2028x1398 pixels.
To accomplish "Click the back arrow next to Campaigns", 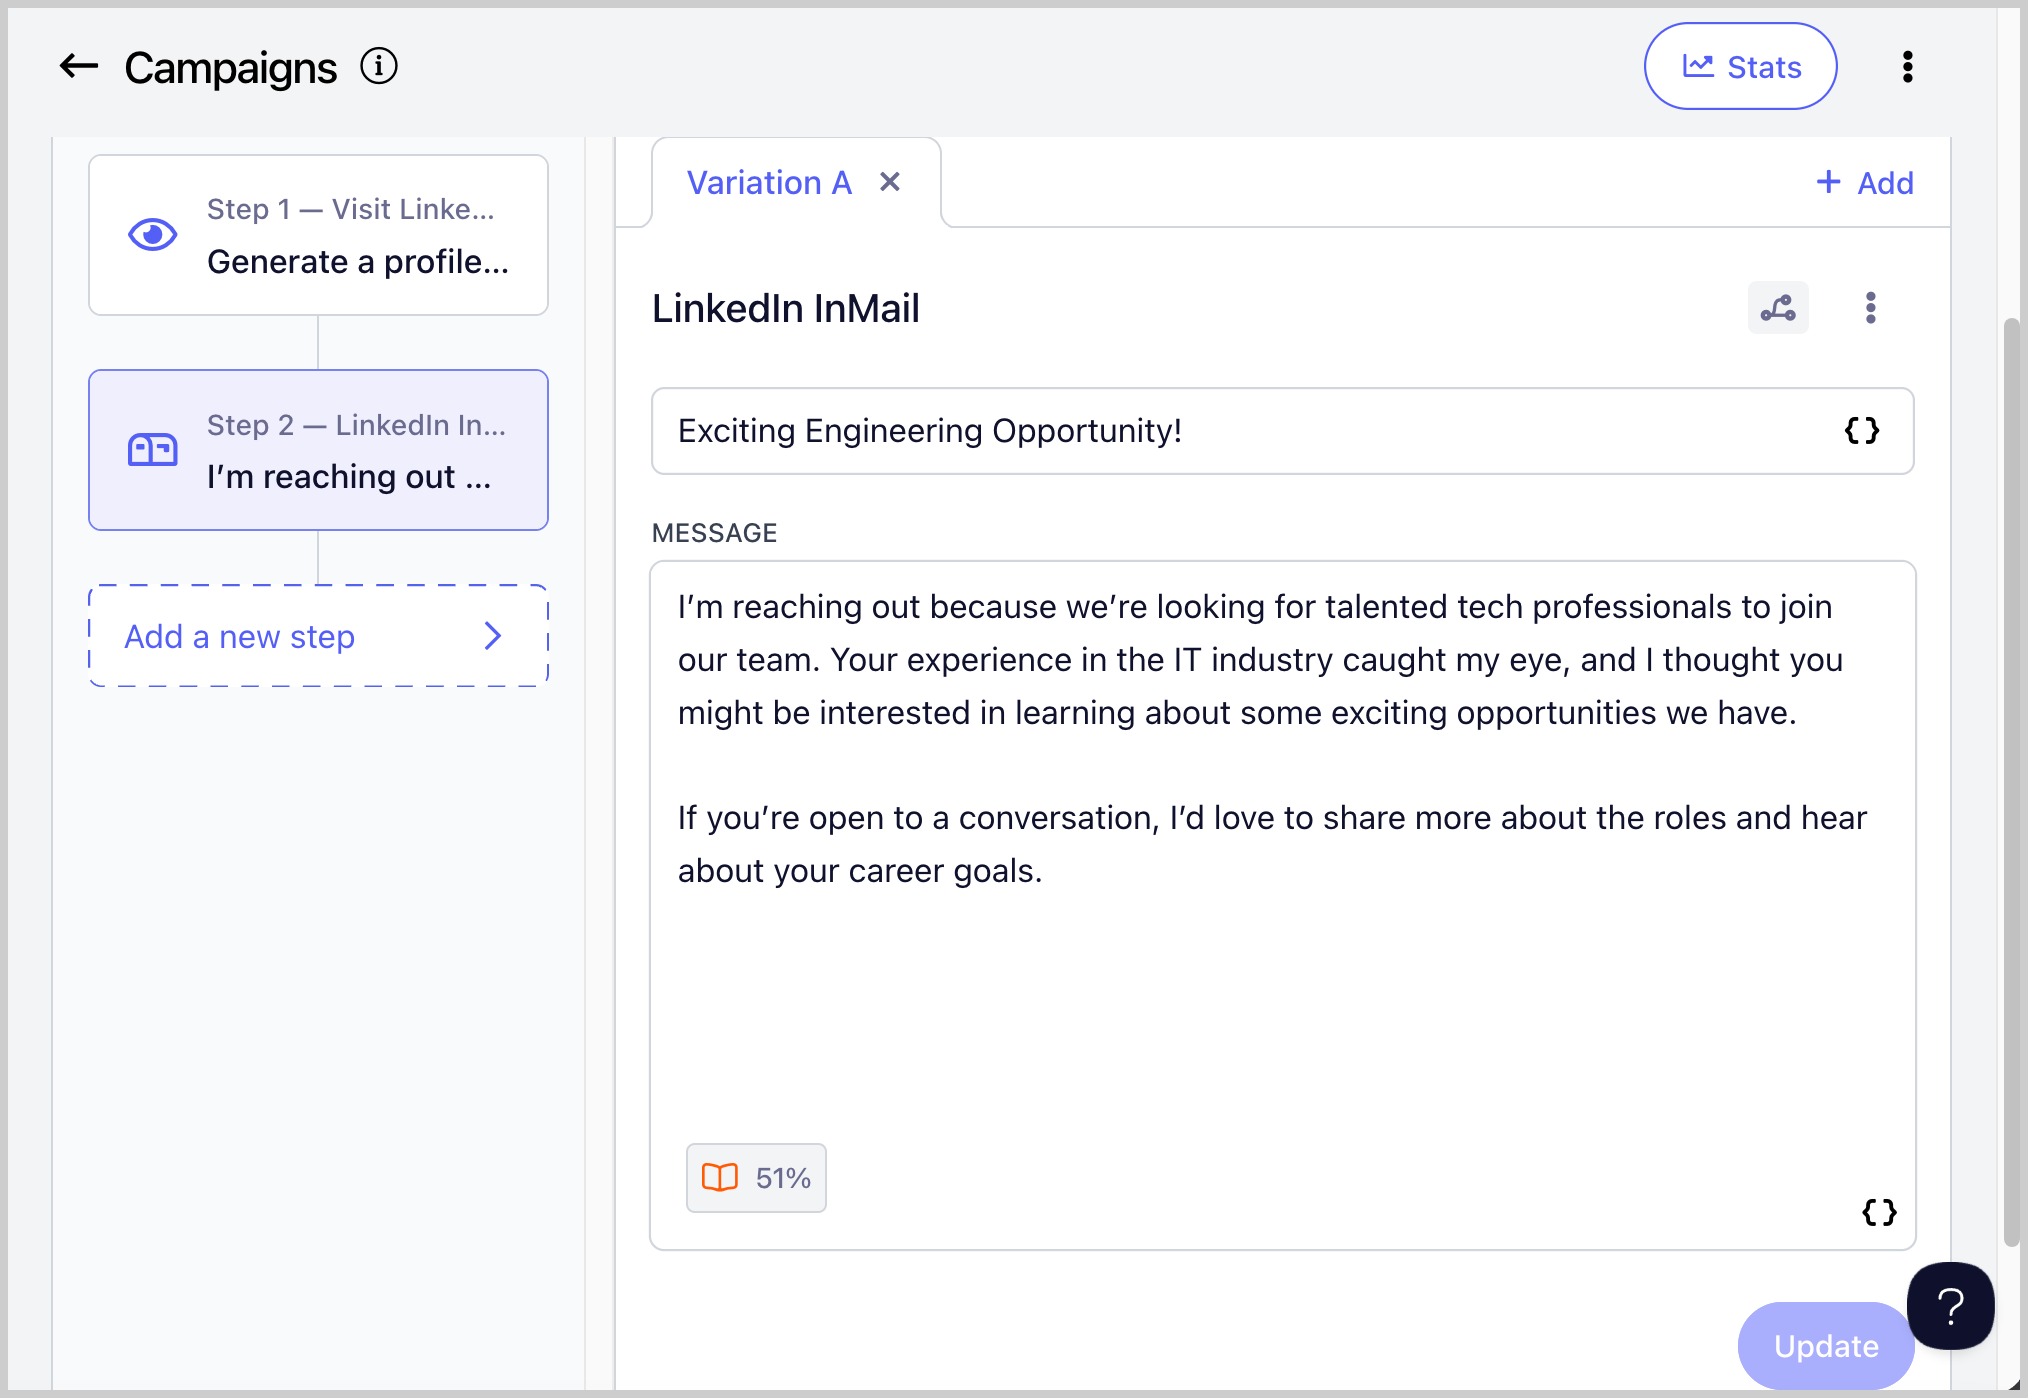I will tap(79, 67).
